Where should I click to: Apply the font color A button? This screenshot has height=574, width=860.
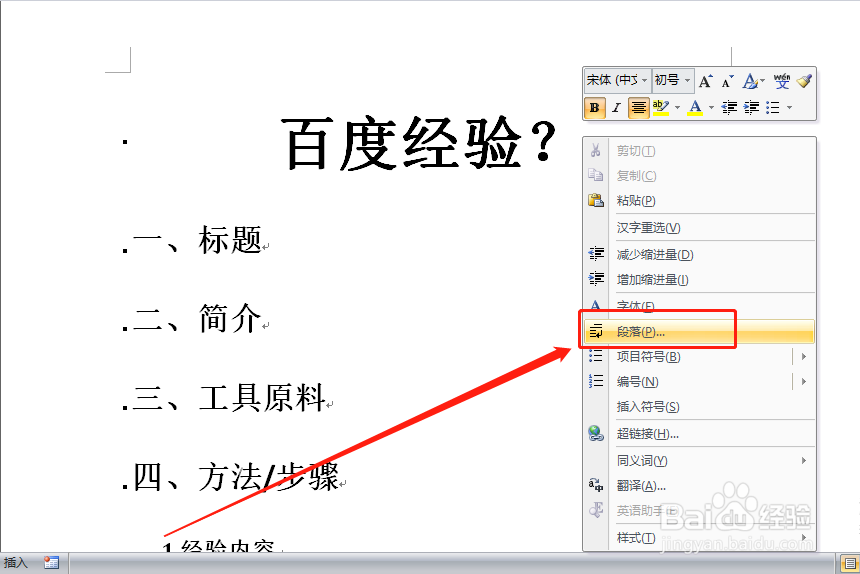[x=695, y=107]
